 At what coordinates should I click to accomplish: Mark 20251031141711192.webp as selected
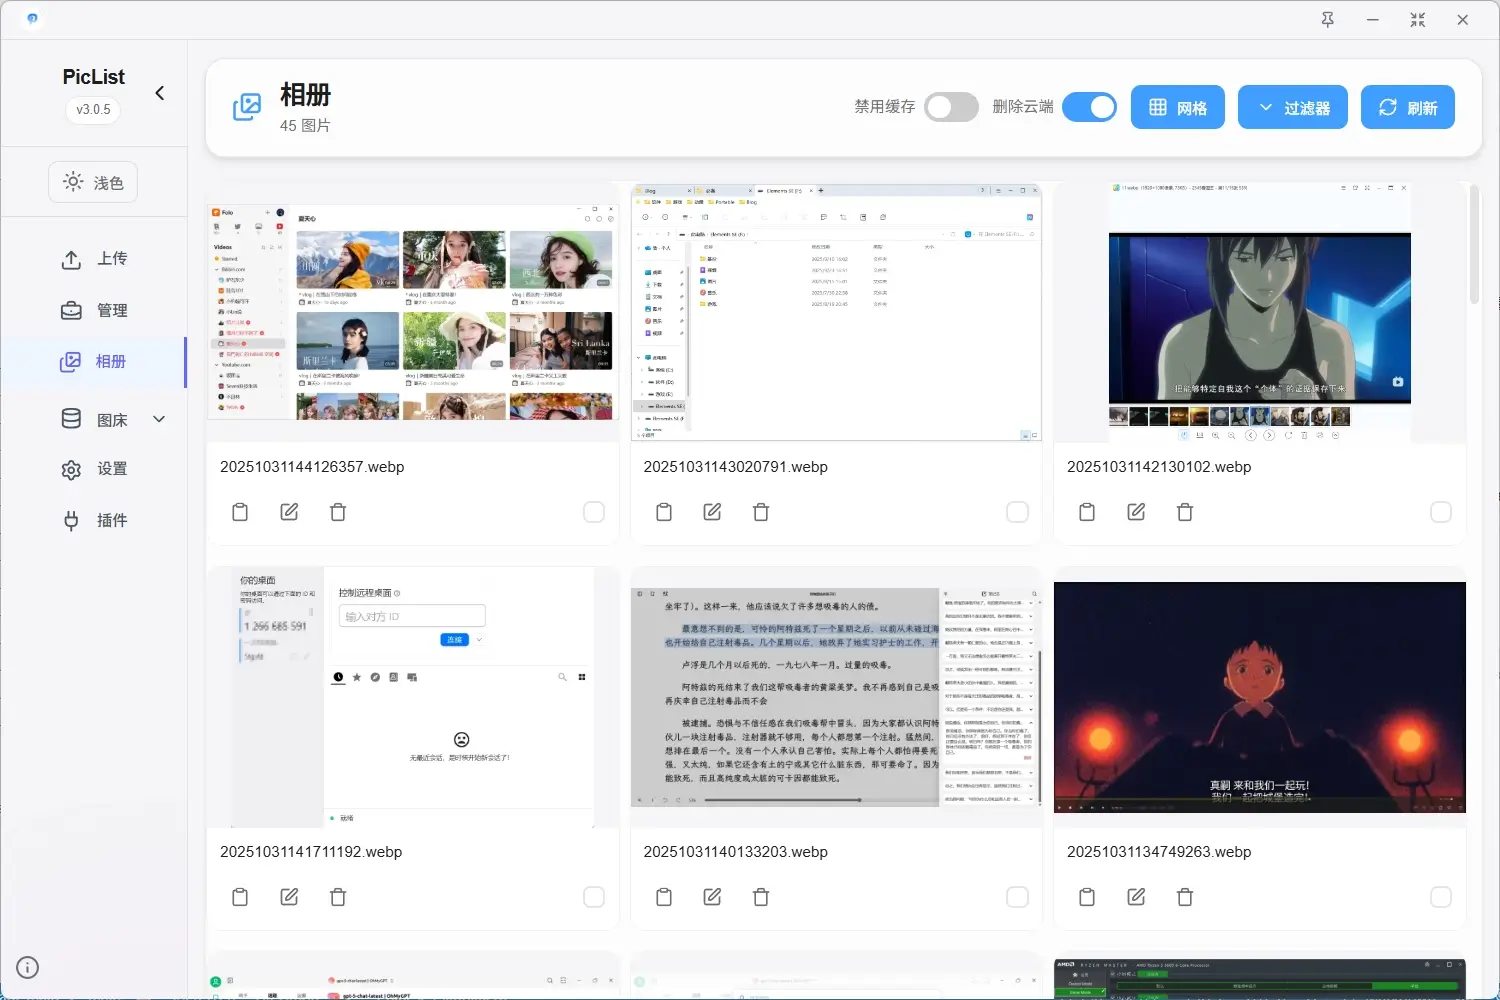[x=594, y=897]
